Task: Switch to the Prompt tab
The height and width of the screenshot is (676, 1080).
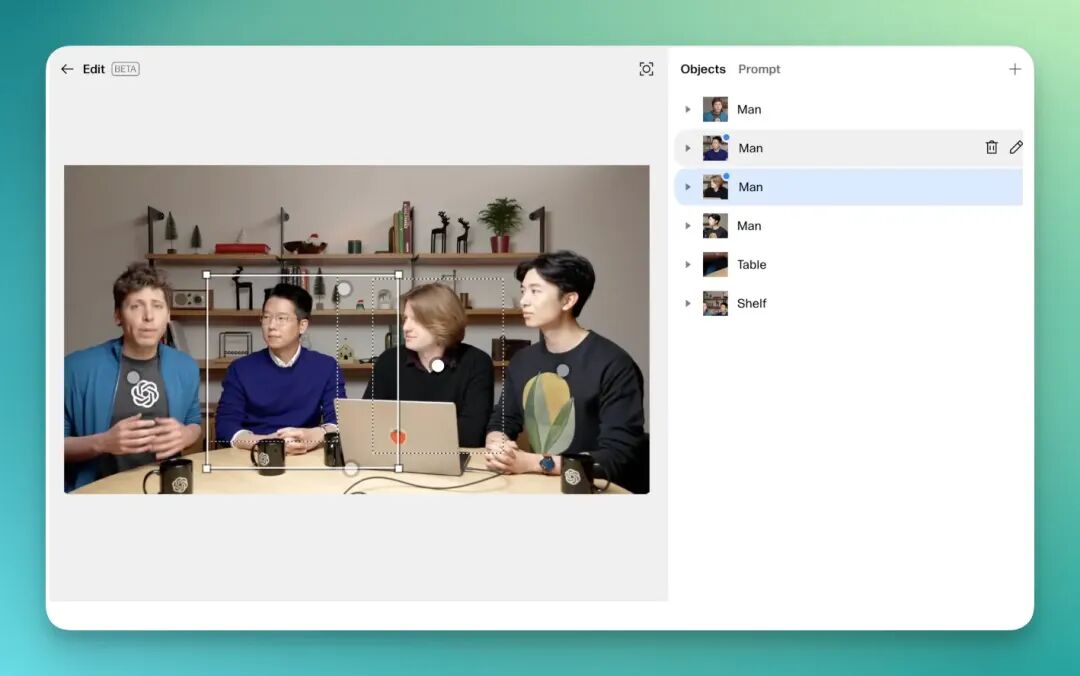Action: (x=759, y=69)
